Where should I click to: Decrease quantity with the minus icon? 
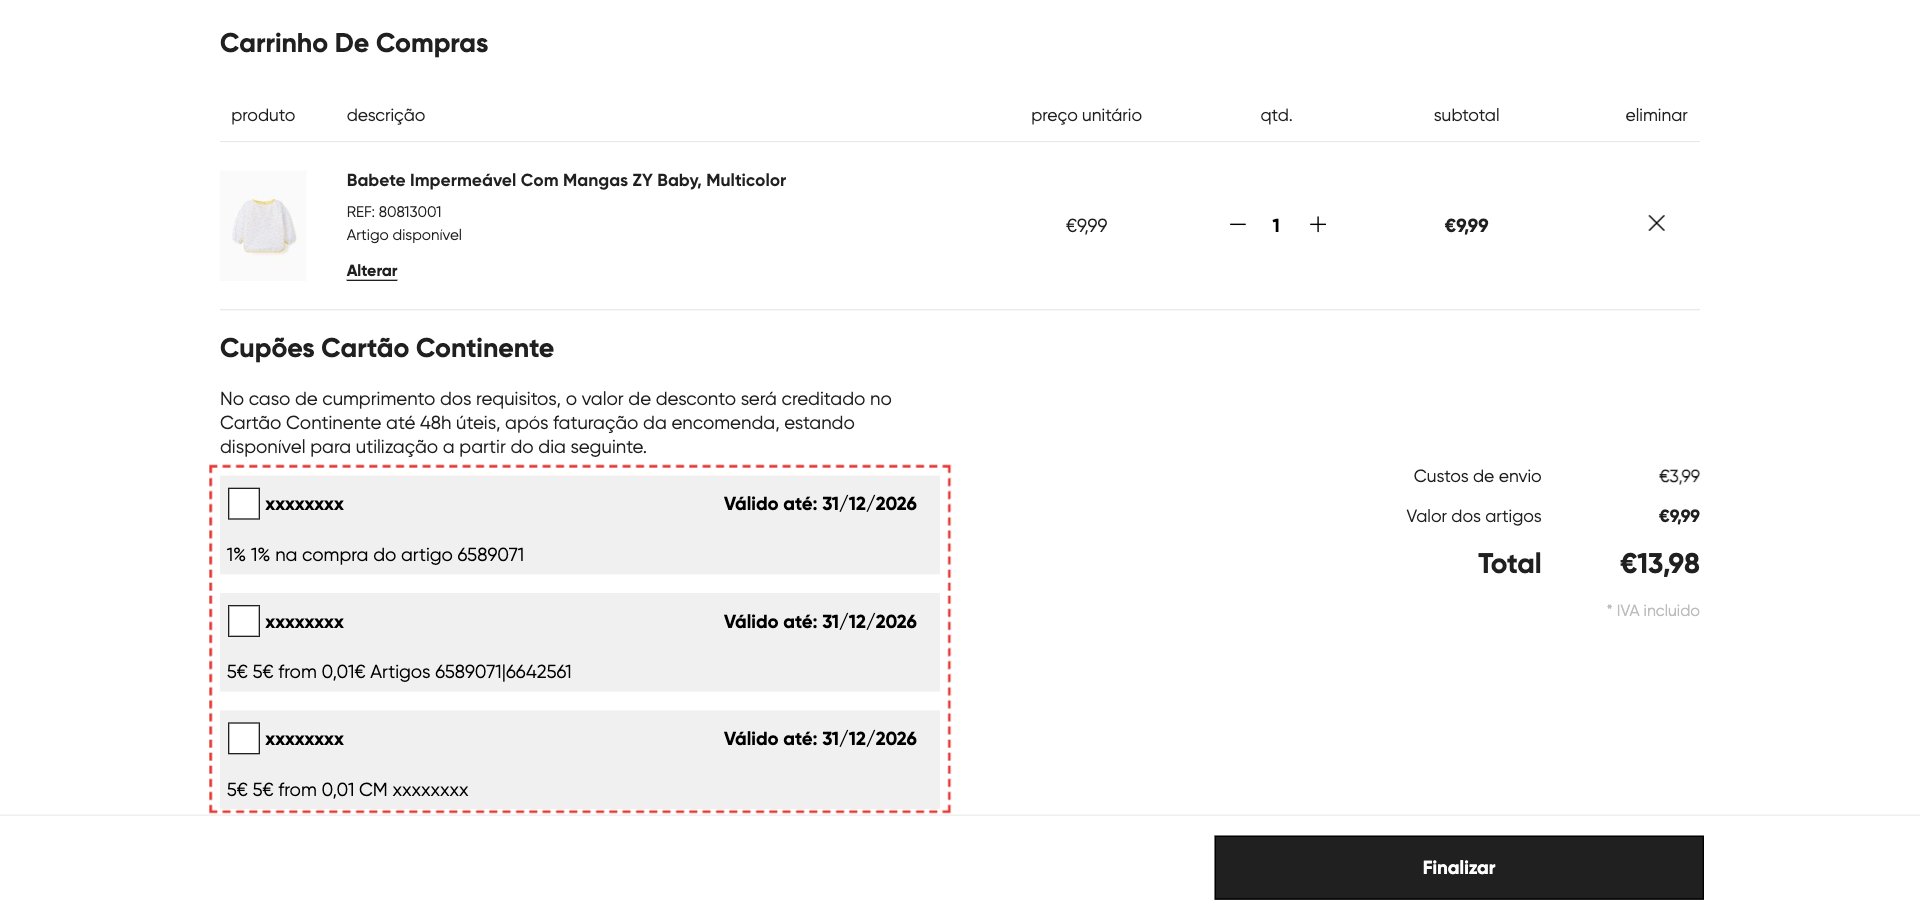(x=1238, y=225)
